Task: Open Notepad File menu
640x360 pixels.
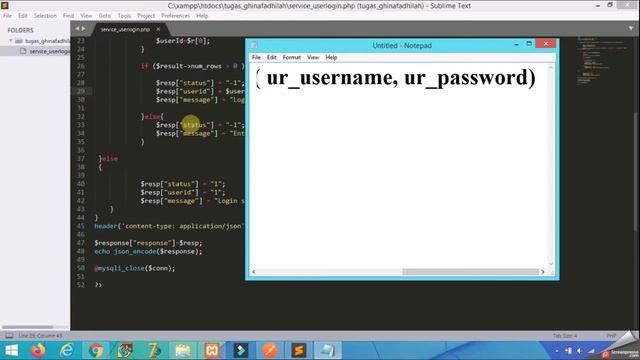Action: 256,58
